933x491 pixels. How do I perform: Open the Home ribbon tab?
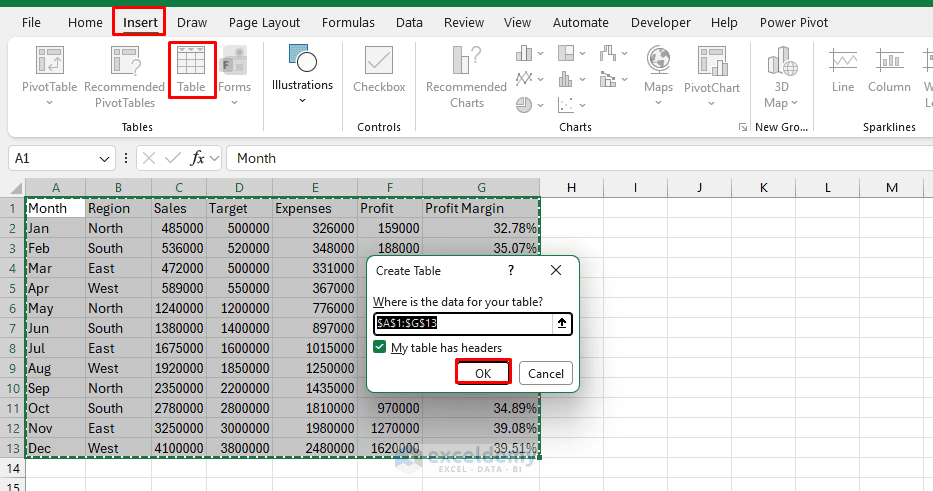click(x=85, y=23)
